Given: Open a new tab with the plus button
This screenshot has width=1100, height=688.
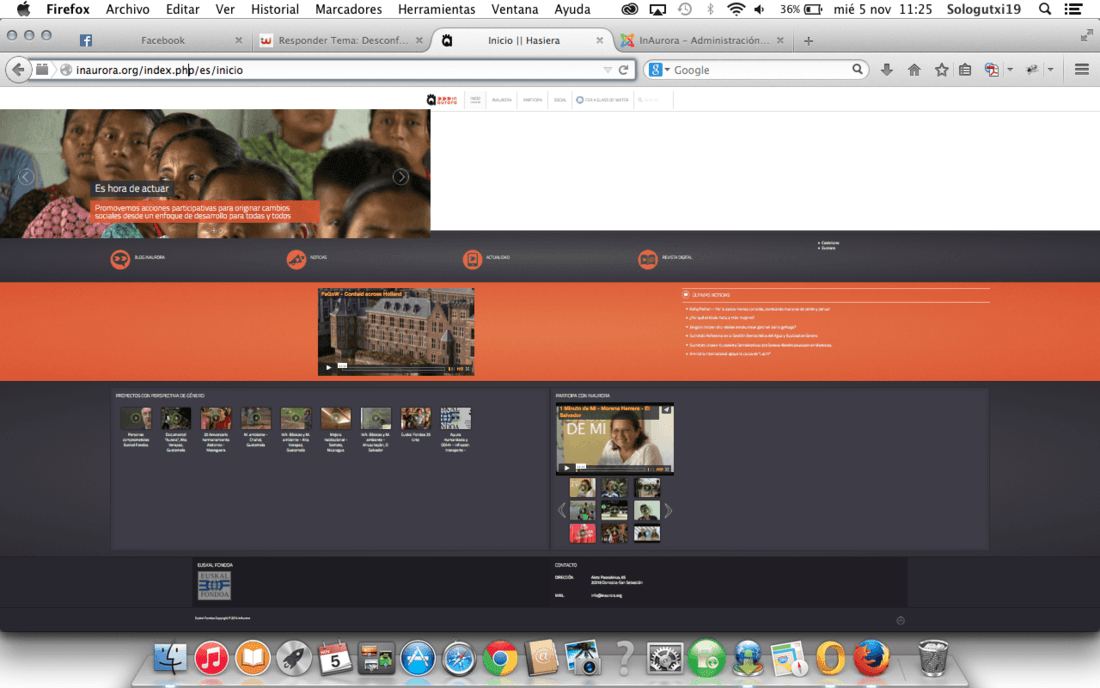Looking at the screenshot, I should (808, 41).
